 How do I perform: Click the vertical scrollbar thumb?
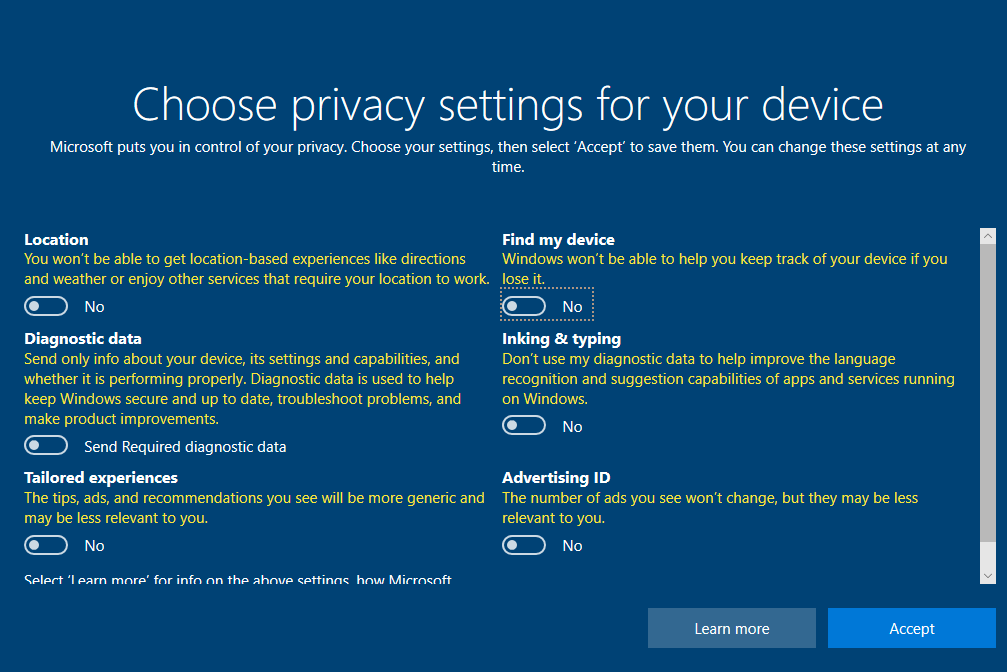coord(988,390)
